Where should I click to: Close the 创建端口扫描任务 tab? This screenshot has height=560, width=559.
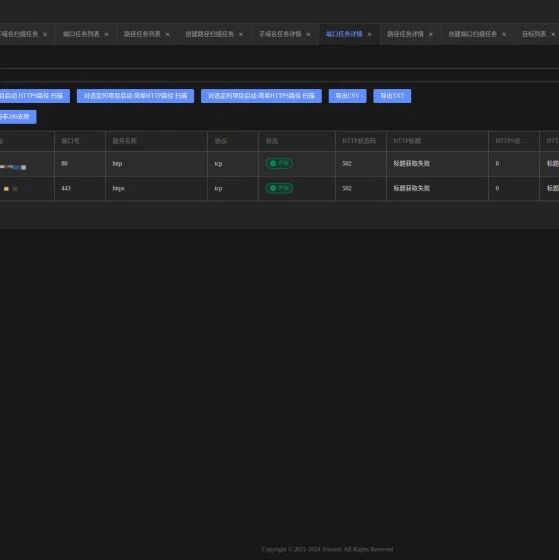[x=504, y=34]
